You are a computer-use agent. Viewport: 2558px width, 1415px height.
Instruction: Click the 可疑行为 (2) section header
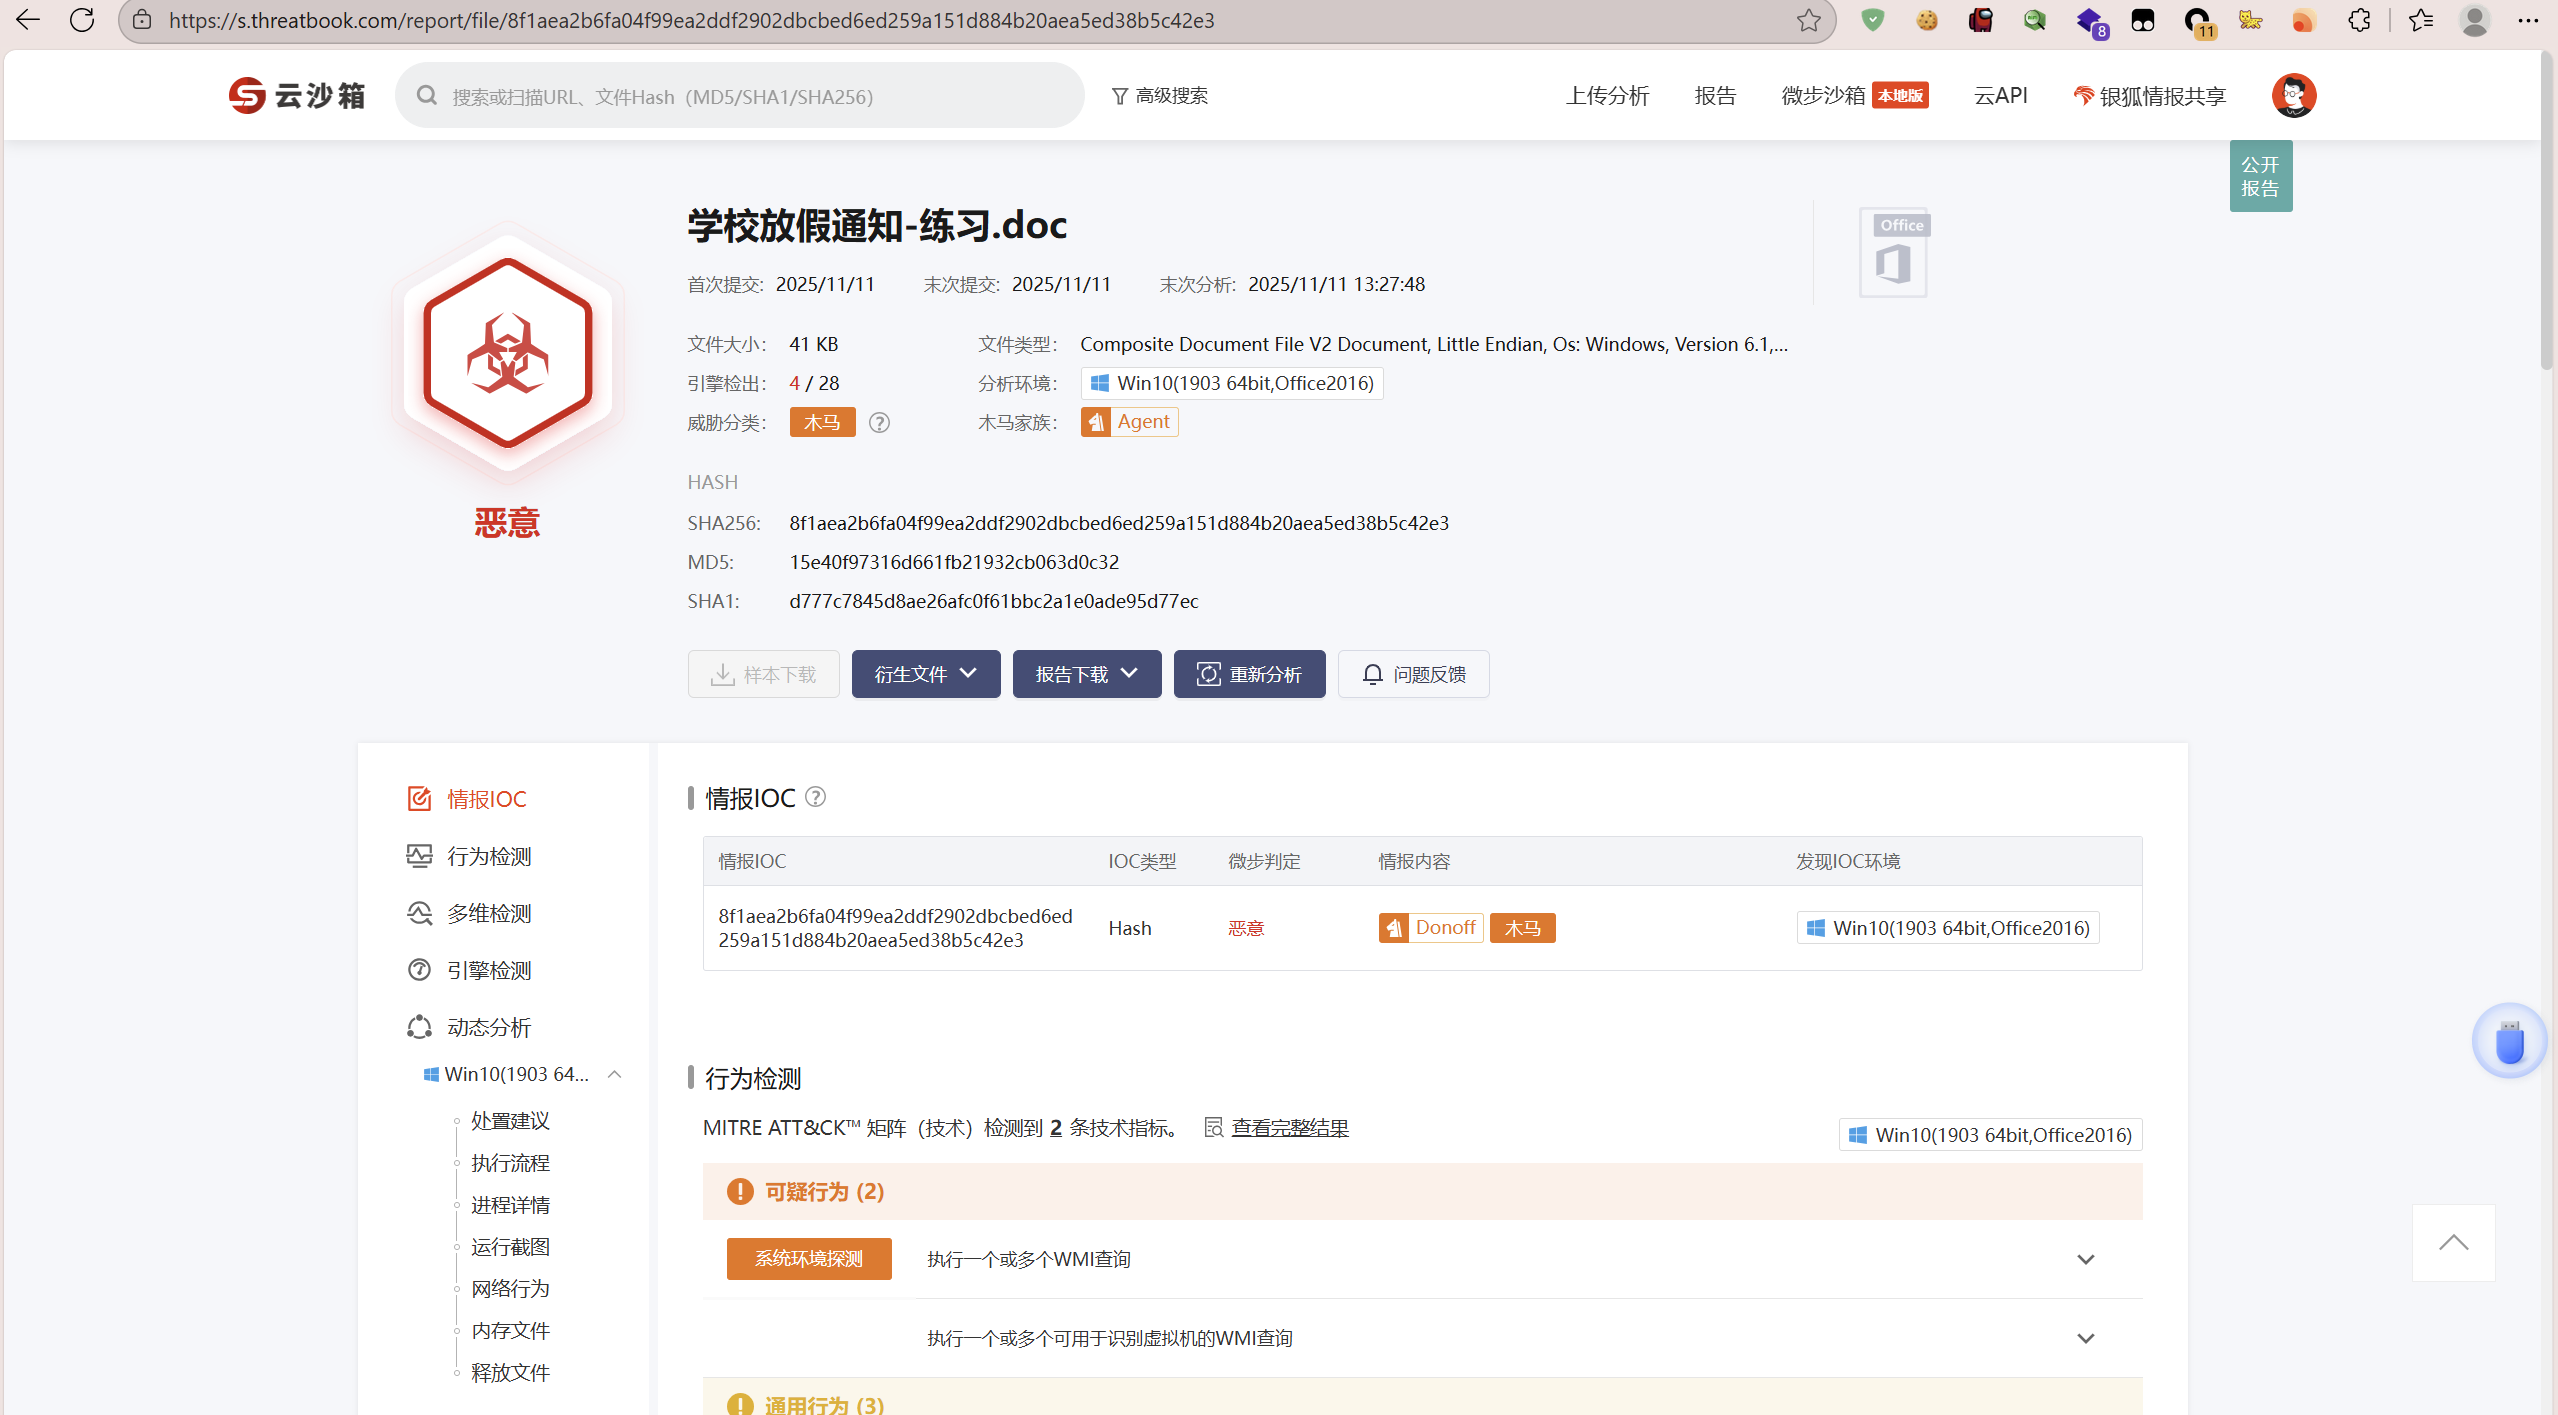tap(1422, 1191)
